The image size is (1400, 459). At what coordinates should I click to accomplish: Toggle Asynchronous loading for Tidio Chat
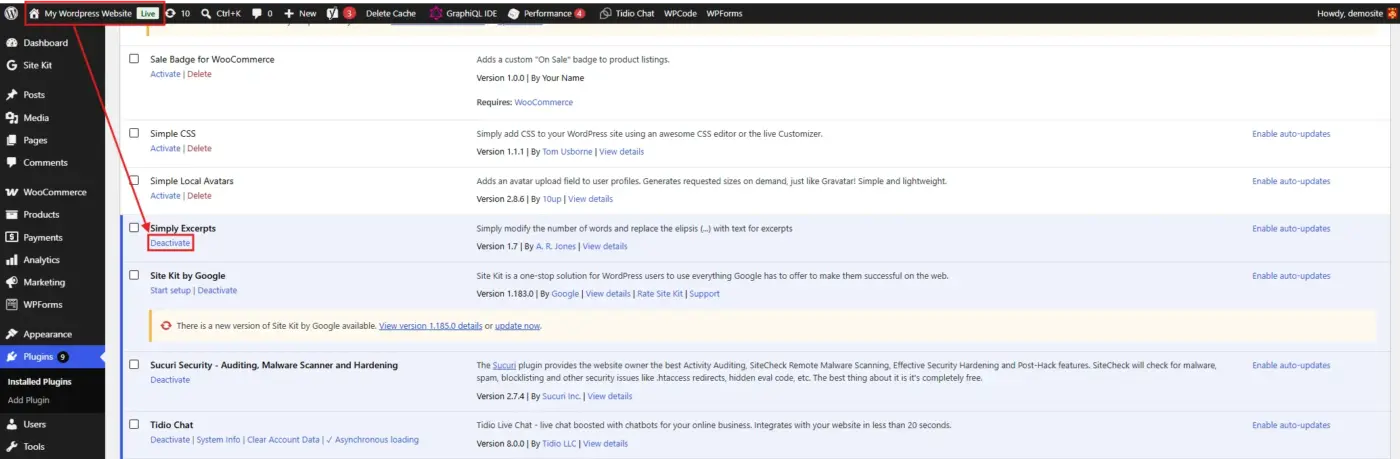tap(373, 440)
